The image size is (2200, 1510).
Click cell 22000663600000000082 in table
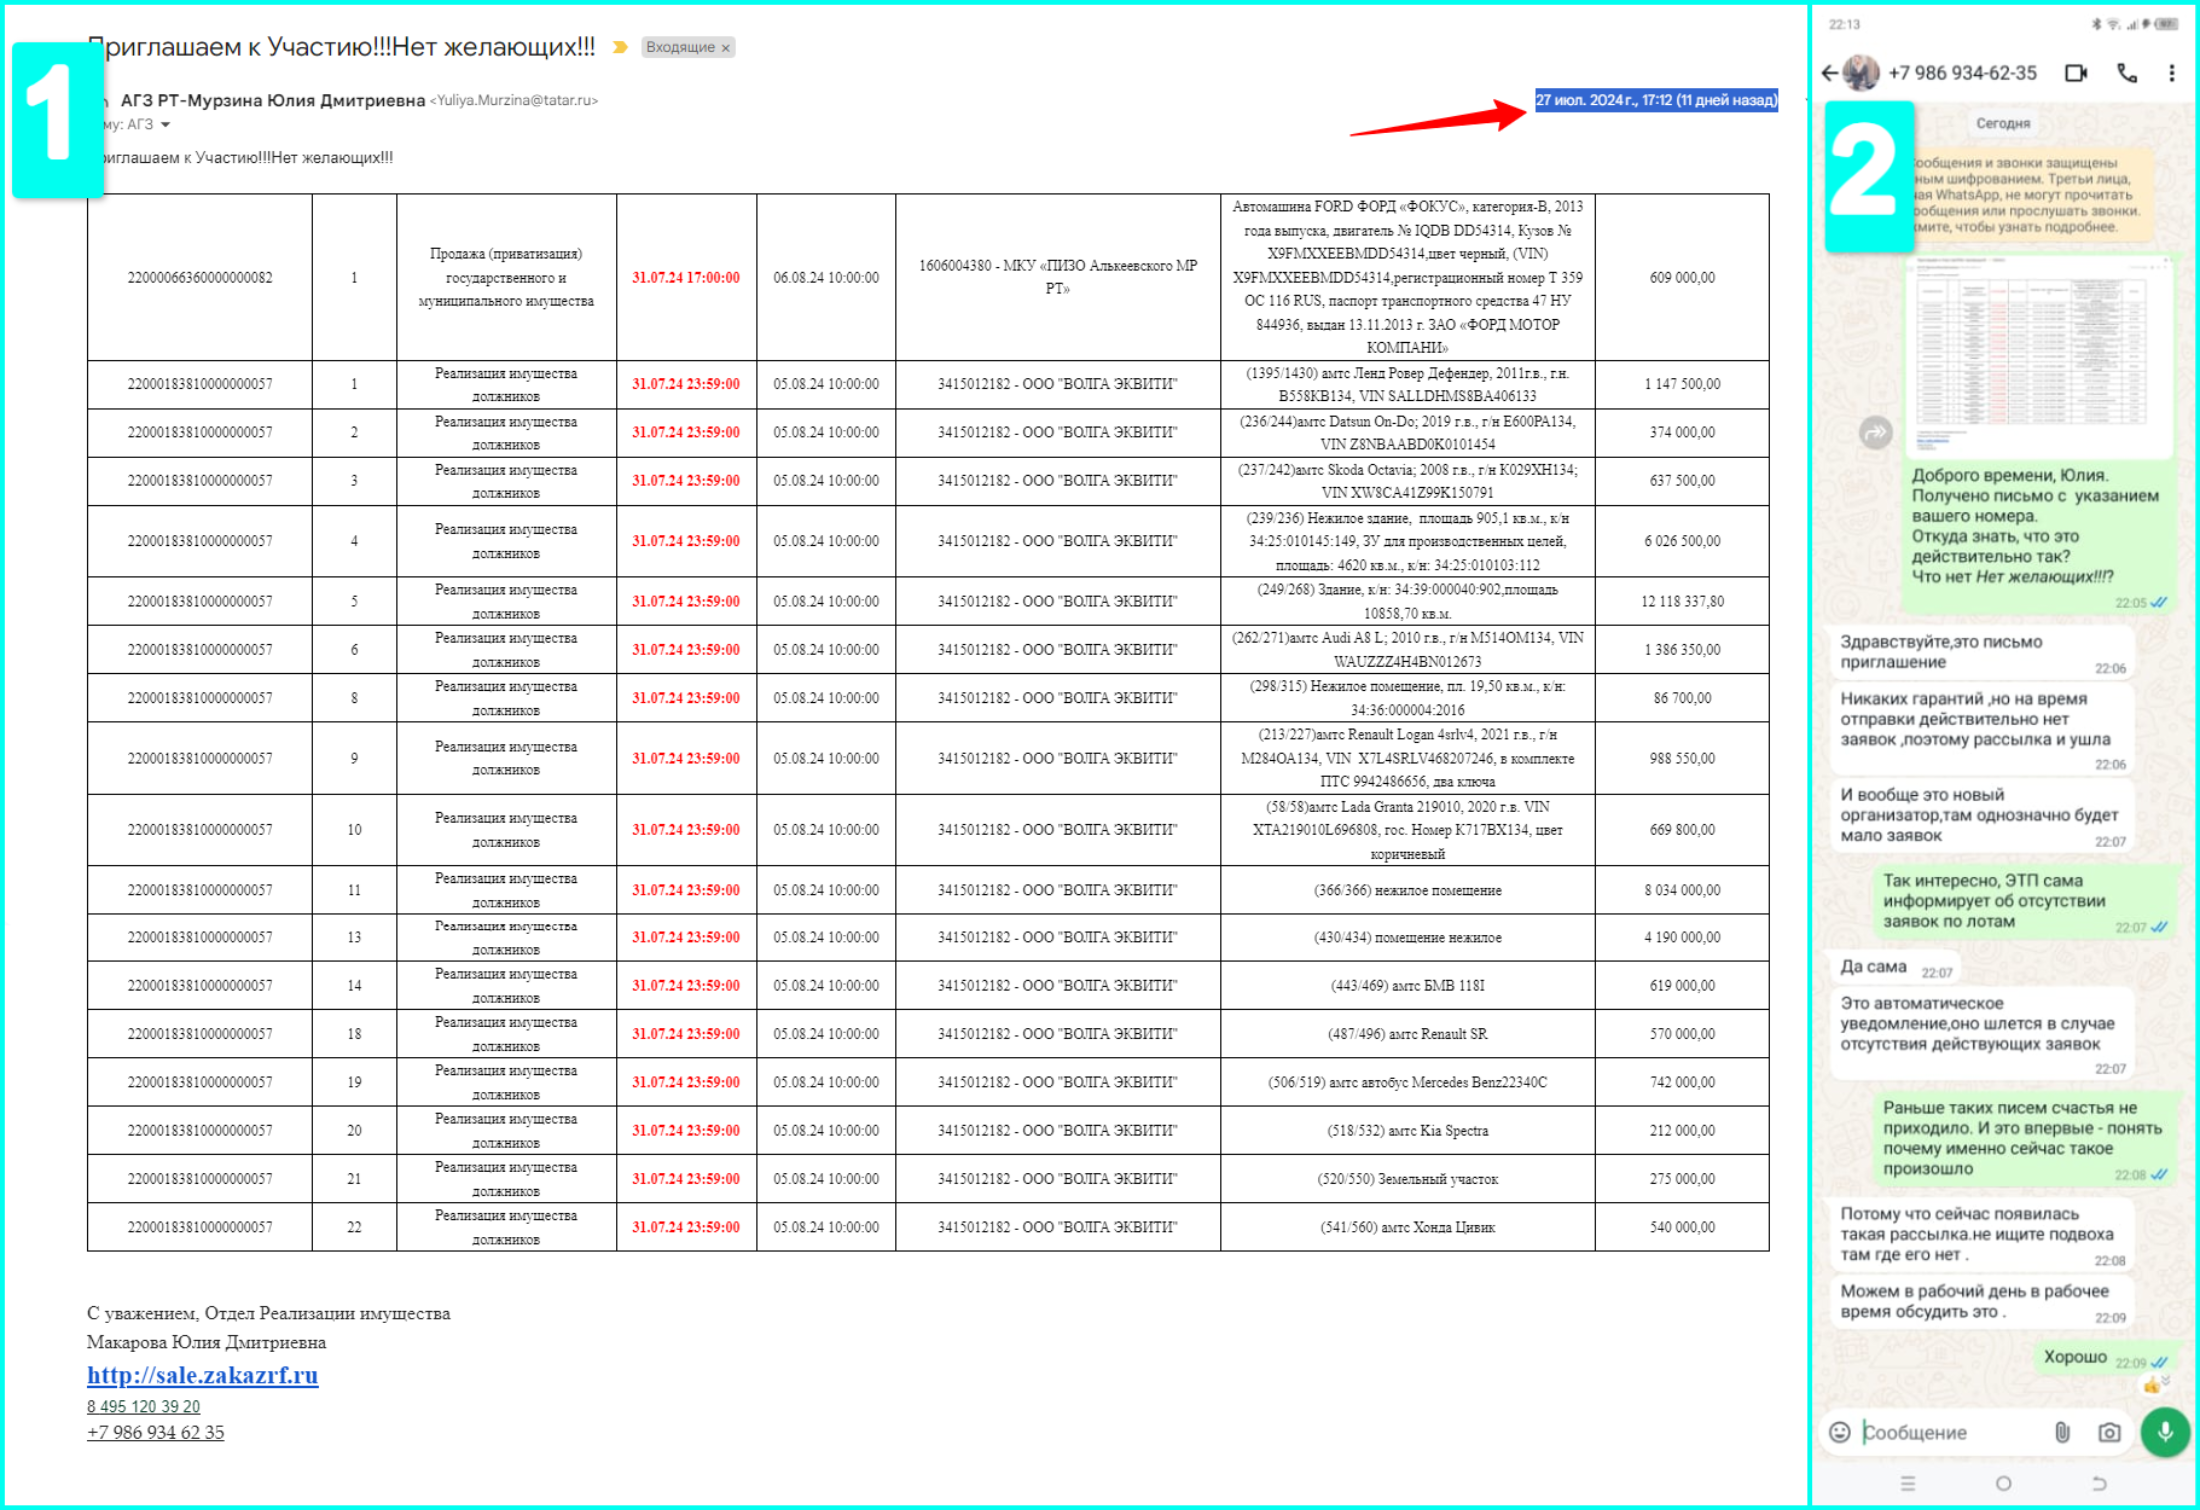[200, 278]
